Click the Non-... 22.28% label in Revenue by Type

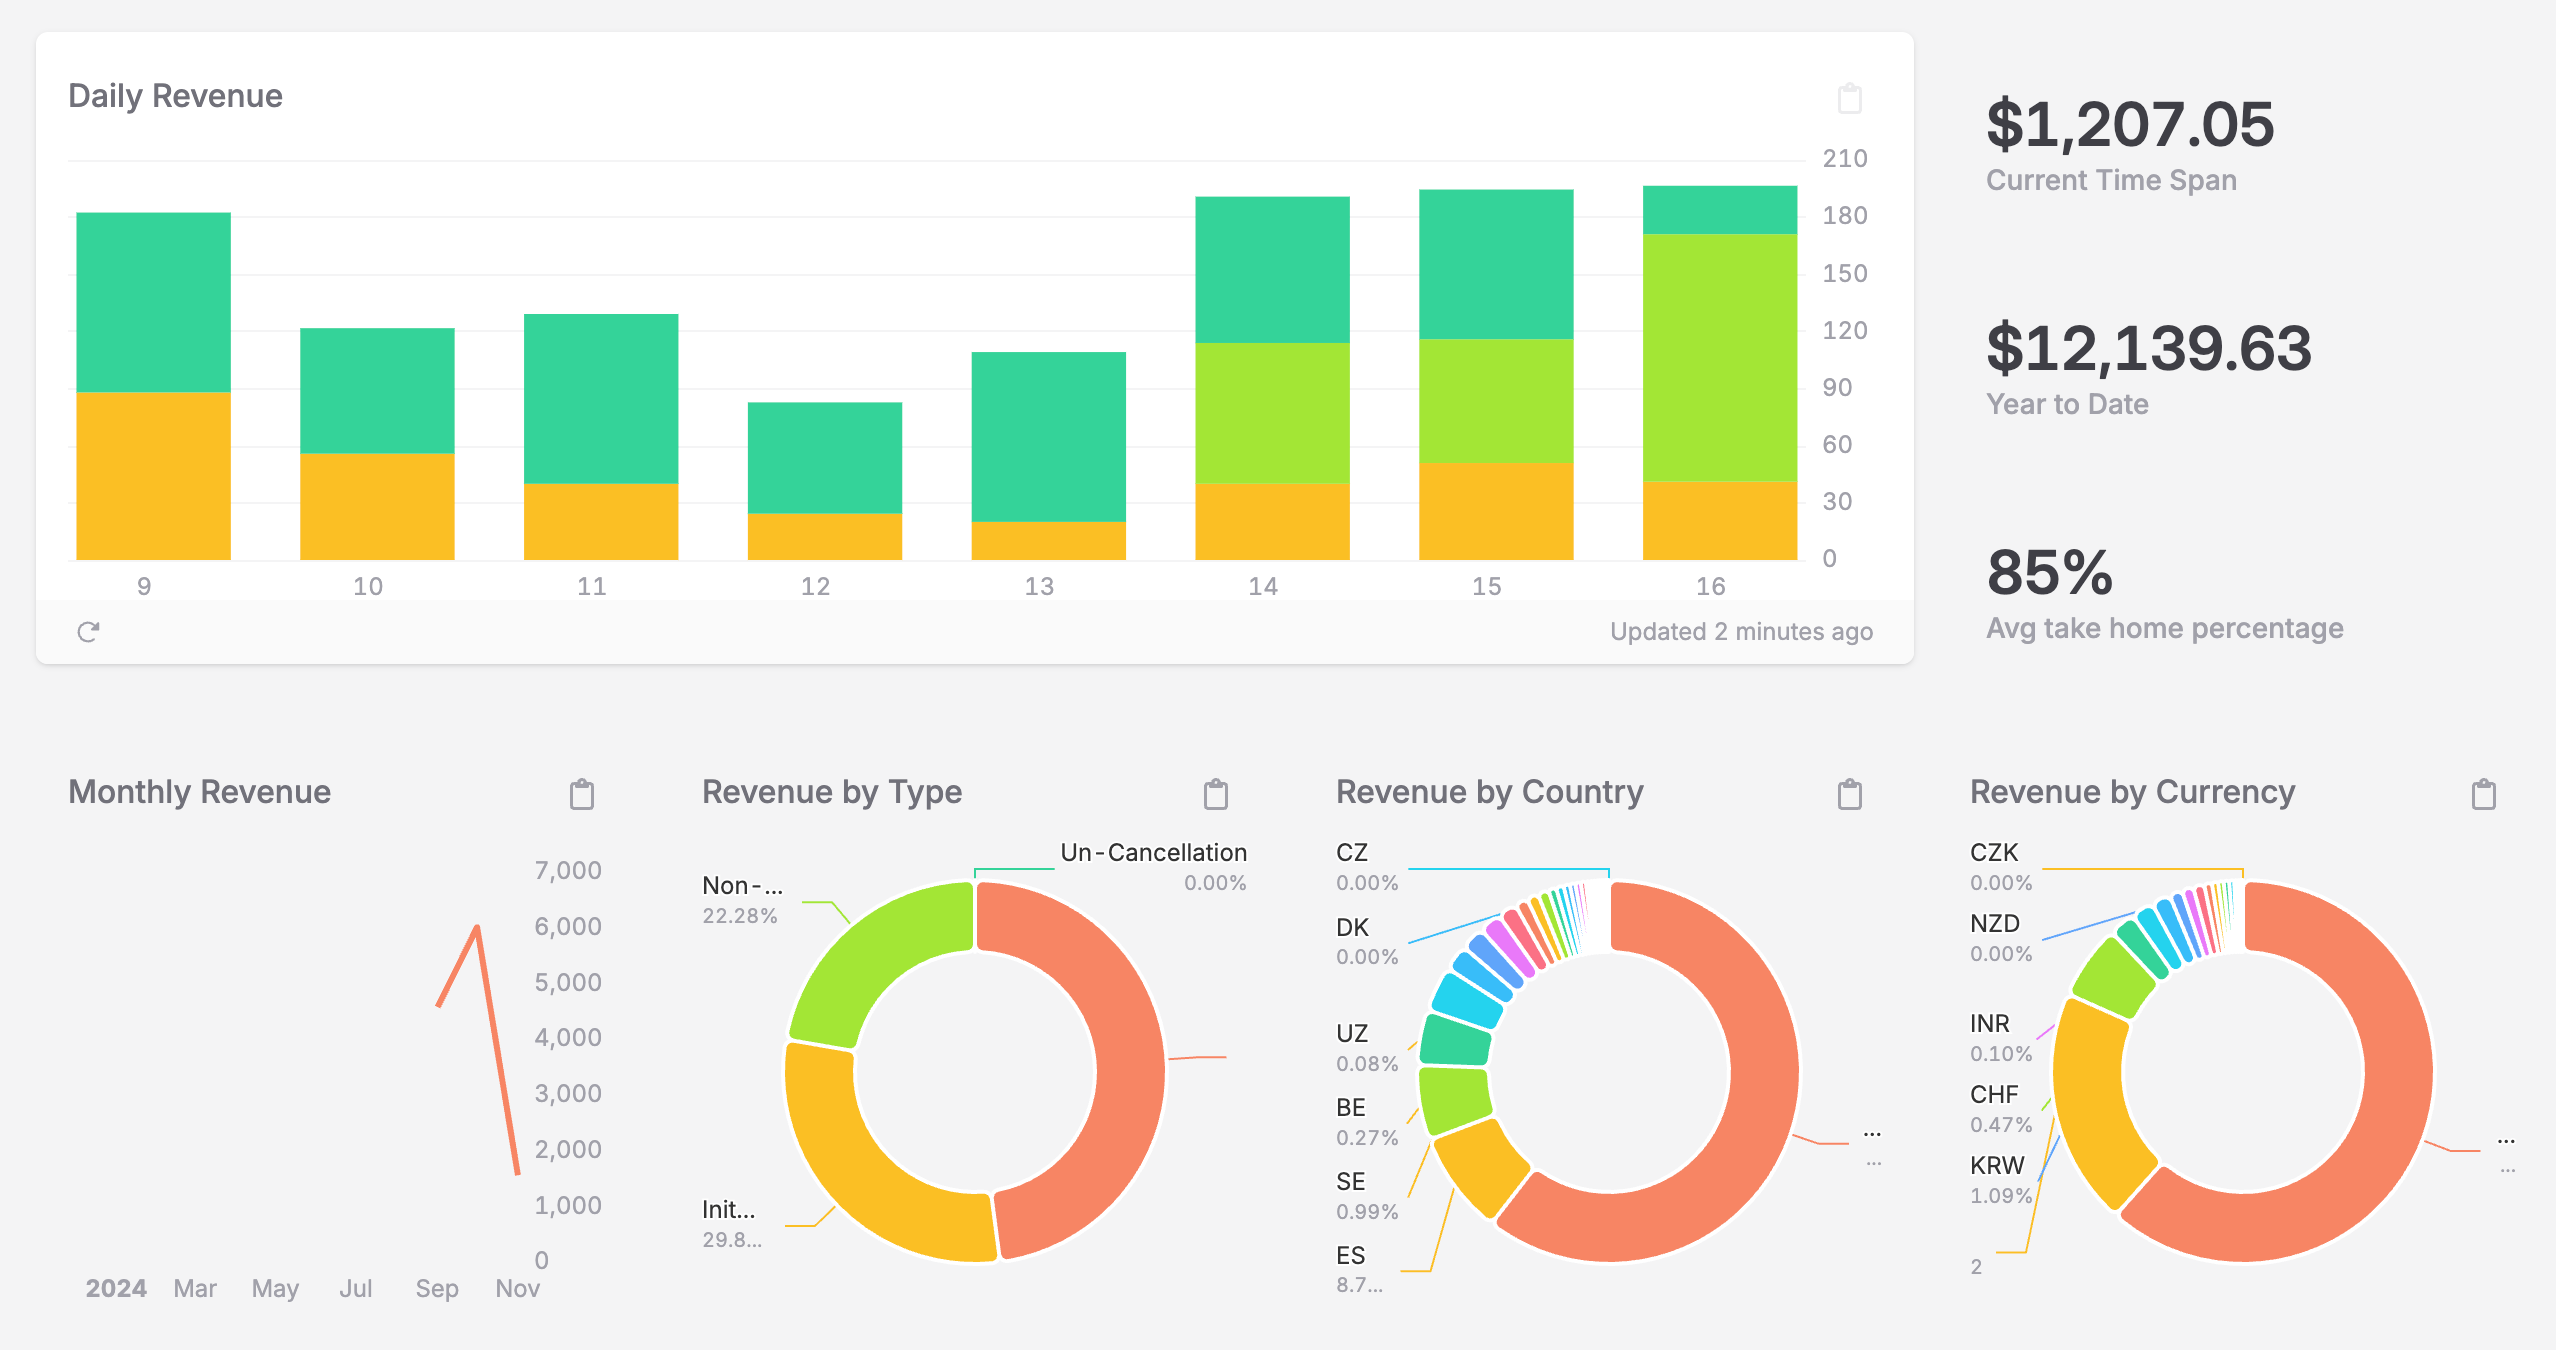tap(742, 886)
